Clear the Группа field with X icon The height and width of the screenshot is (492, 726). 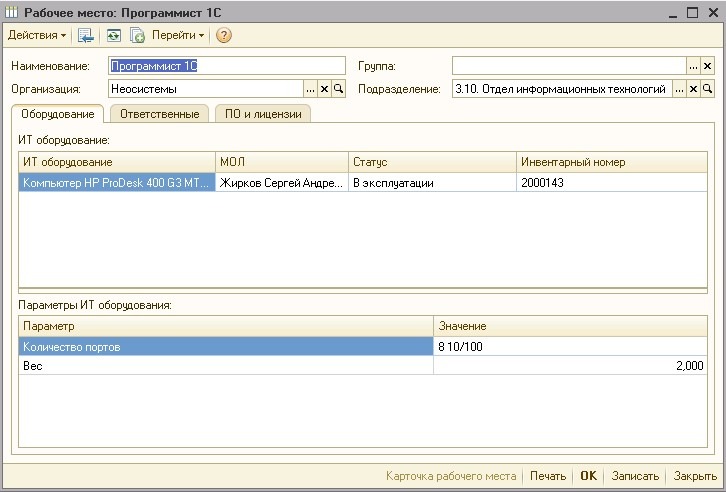[707, 66]
